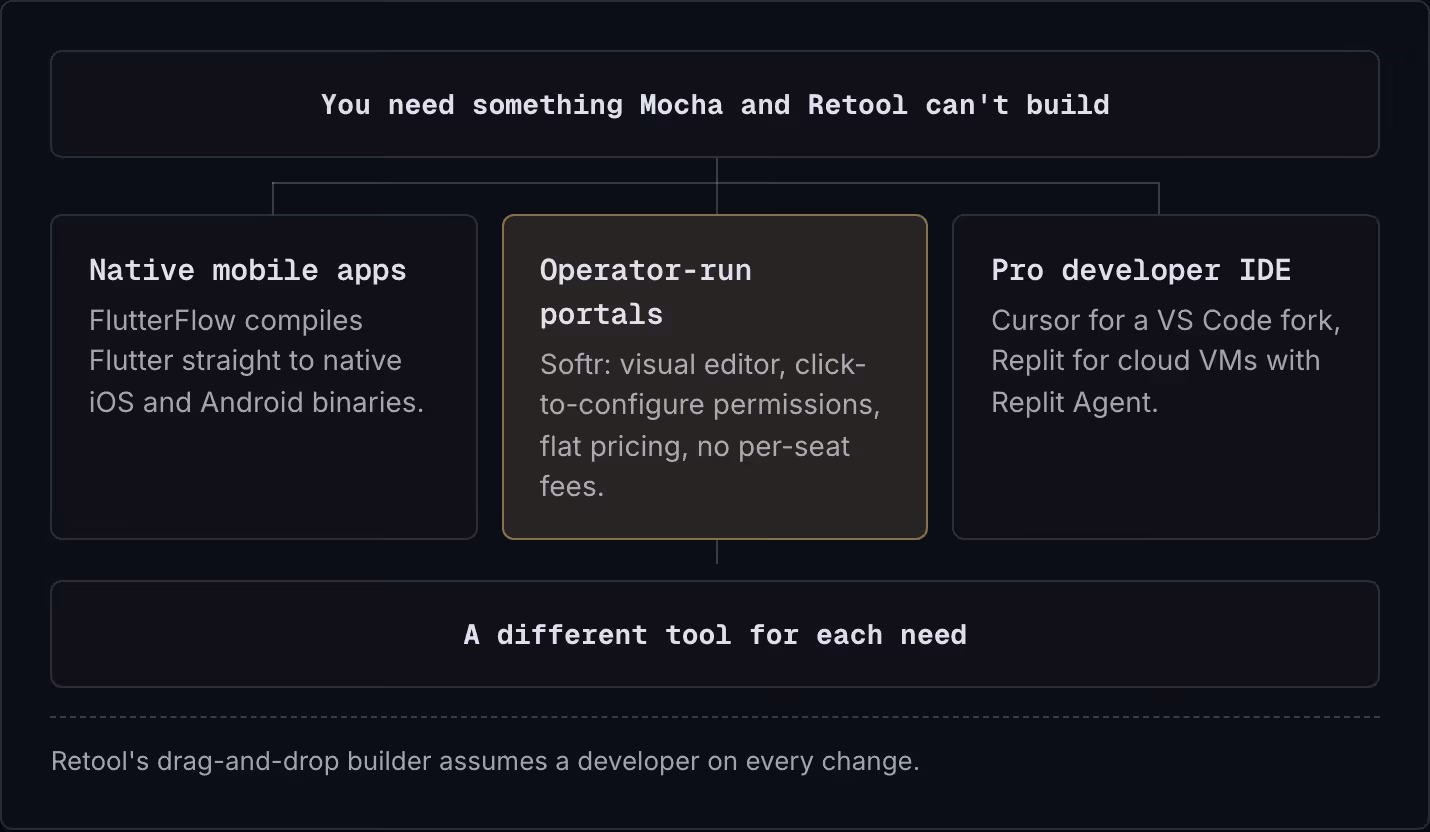The image size is (1430, 832).
Task: Click the 'You need something Mocha and Retool can't build' box
Action: 715,104
